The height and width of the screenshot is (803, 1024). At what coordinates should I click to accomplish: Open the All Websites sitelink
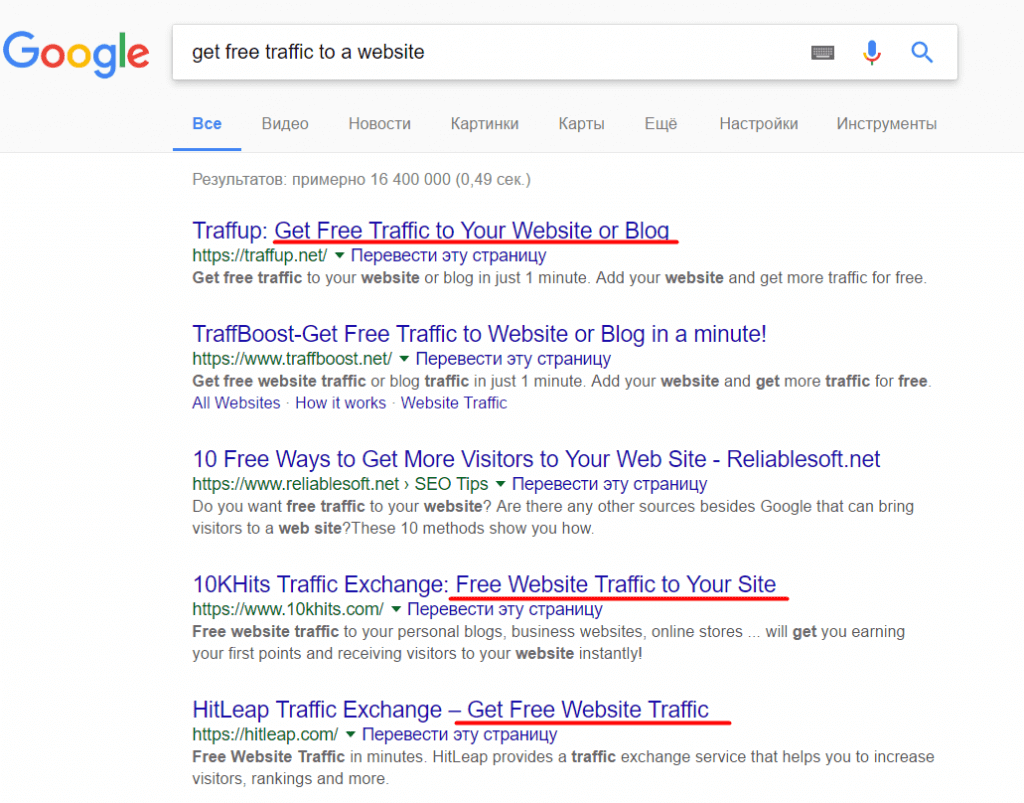[x=236, y=403]
